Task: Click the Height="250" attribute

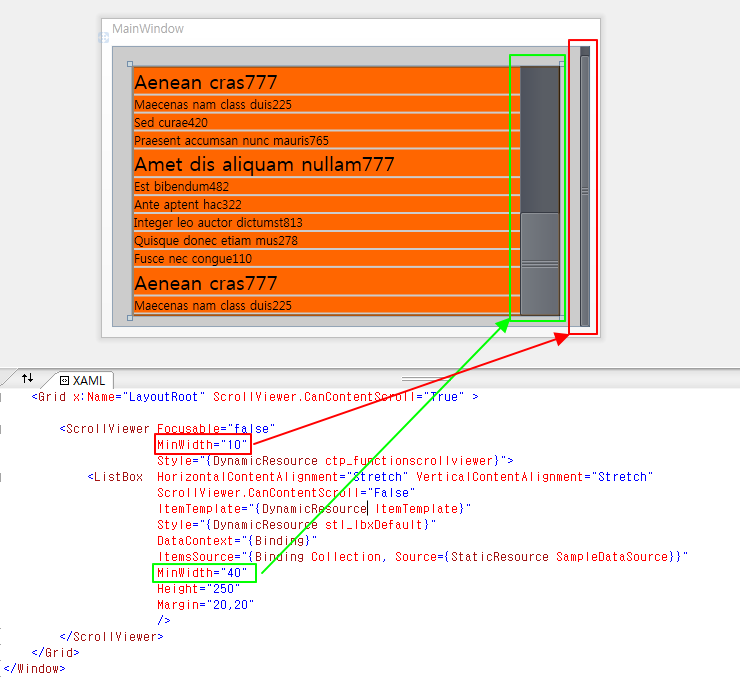Action: (198, 589)
